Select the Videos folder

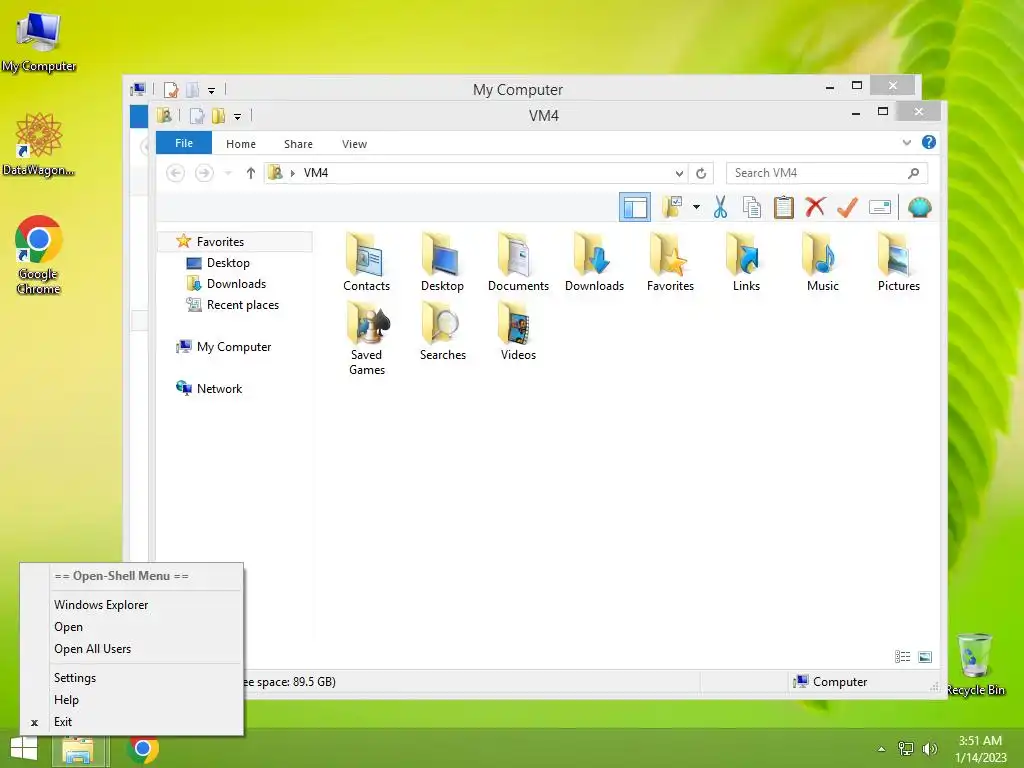519,332
